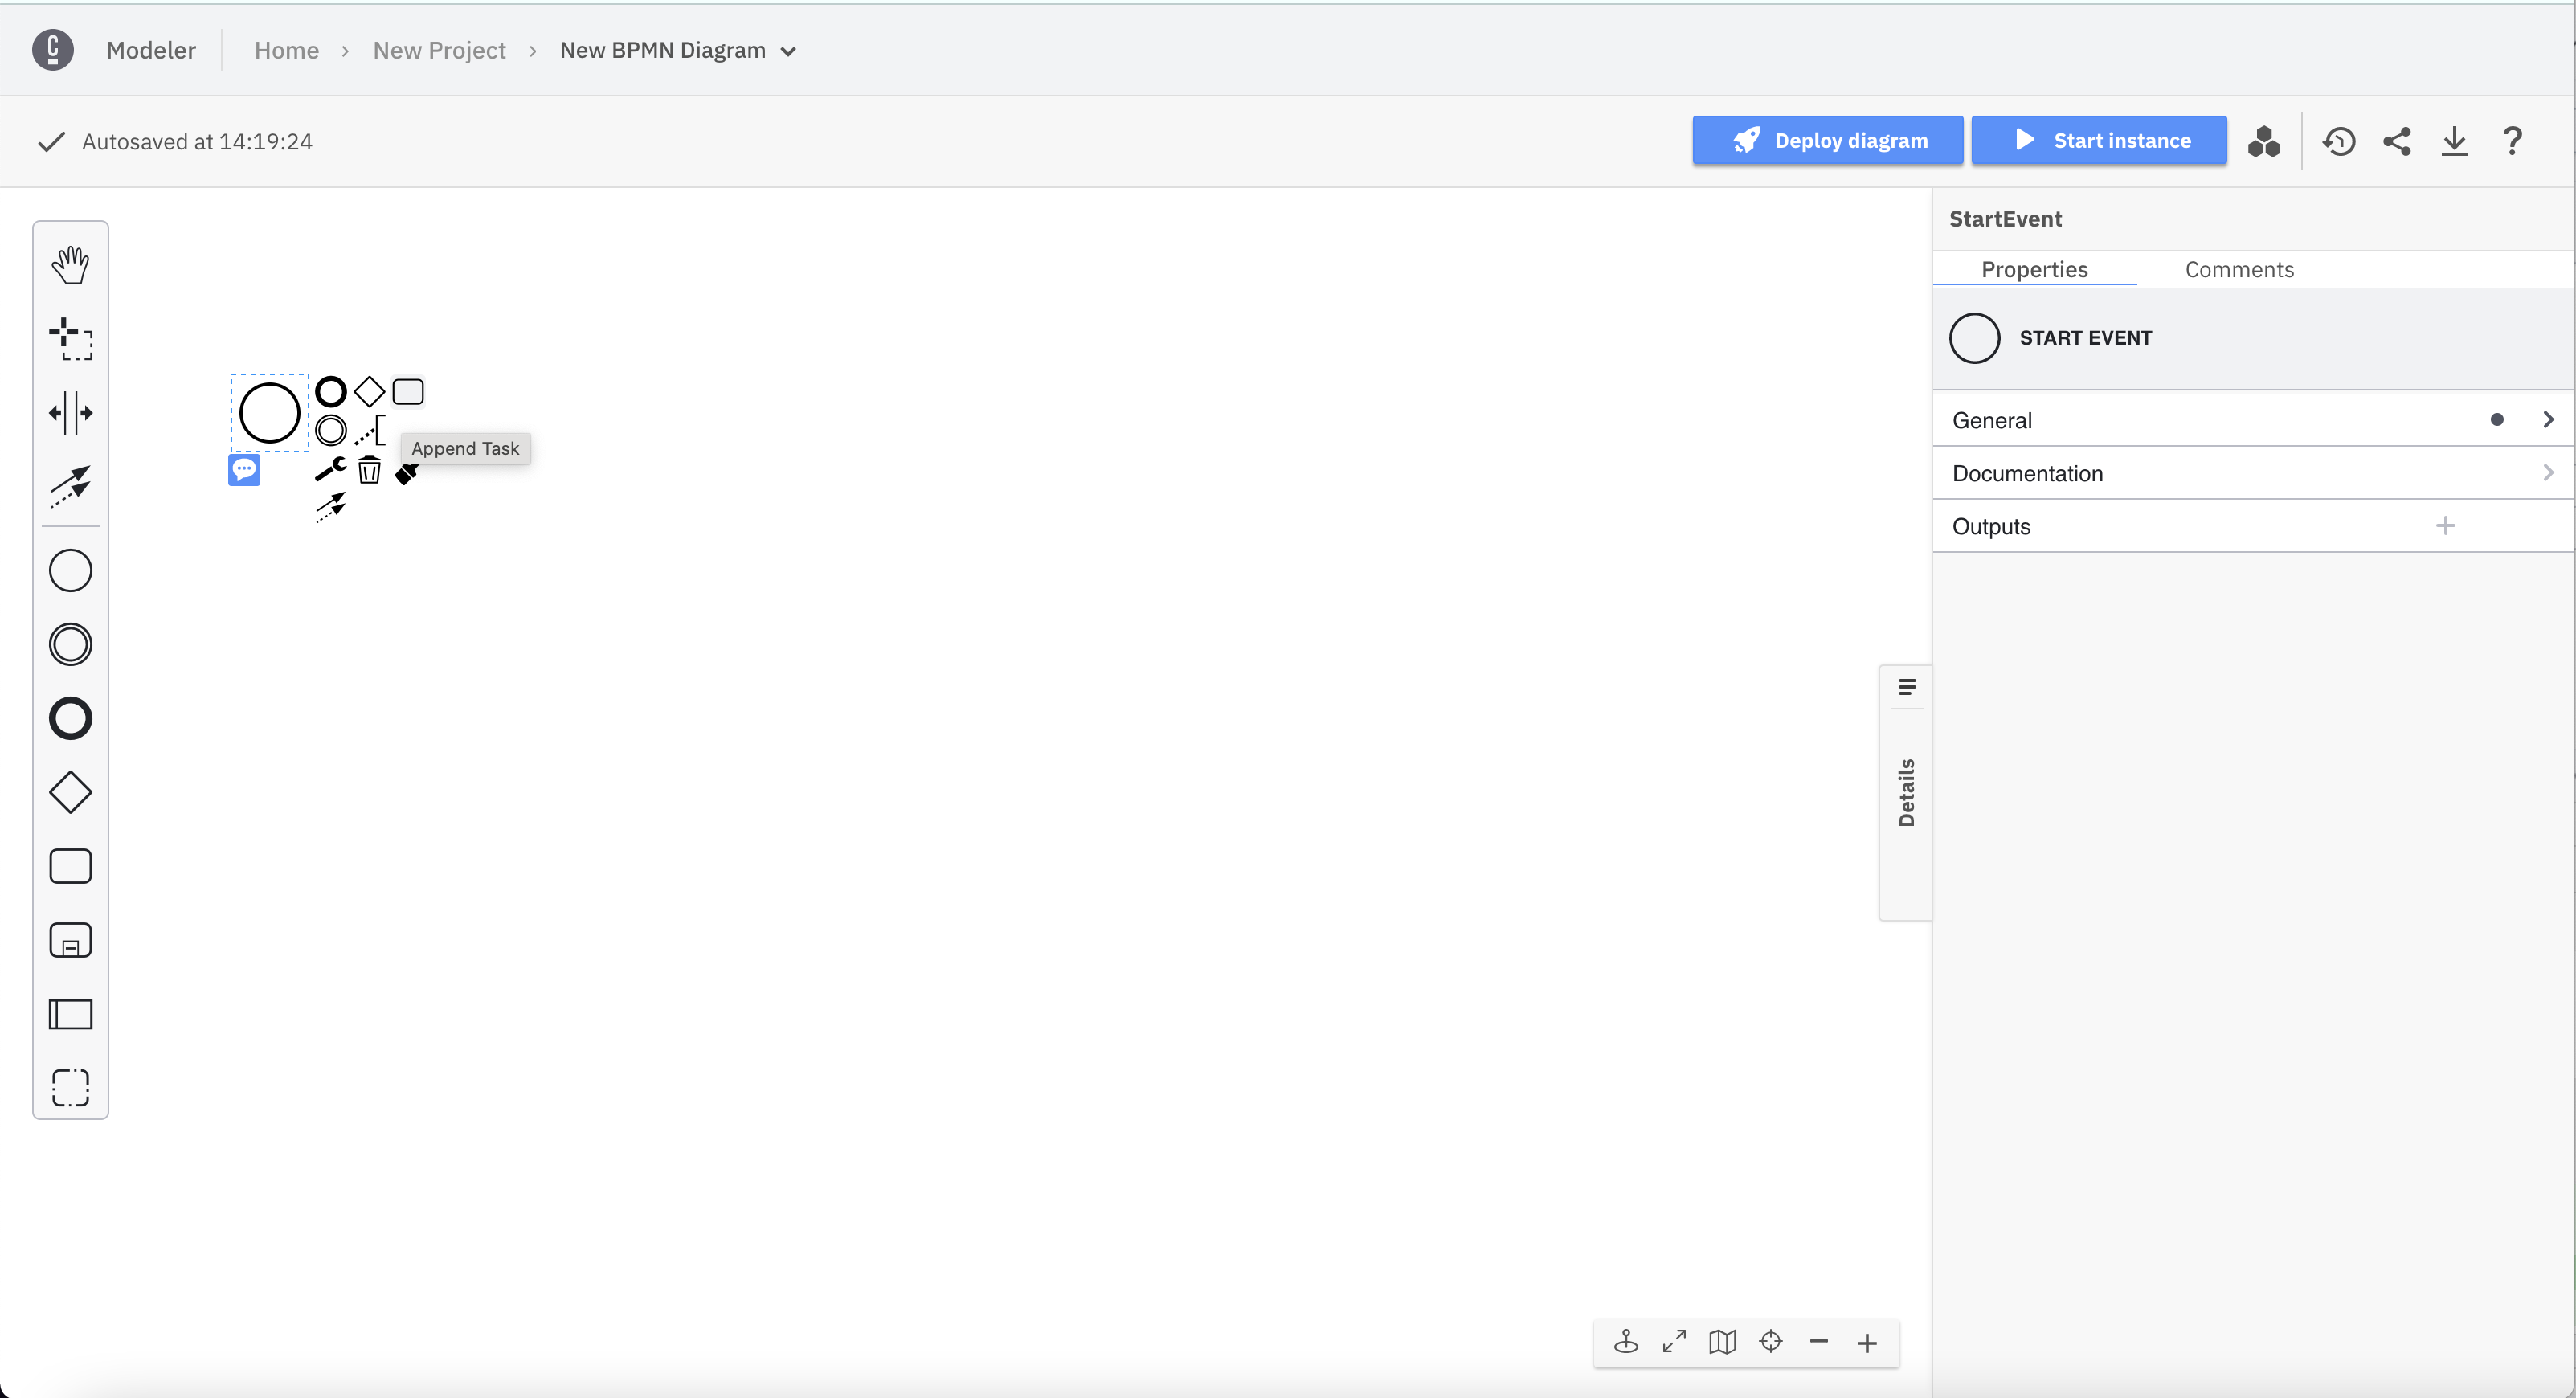The image size is (2576, 1398).
Task: Activate global connect tool in palette
Action: coord(70,486)
